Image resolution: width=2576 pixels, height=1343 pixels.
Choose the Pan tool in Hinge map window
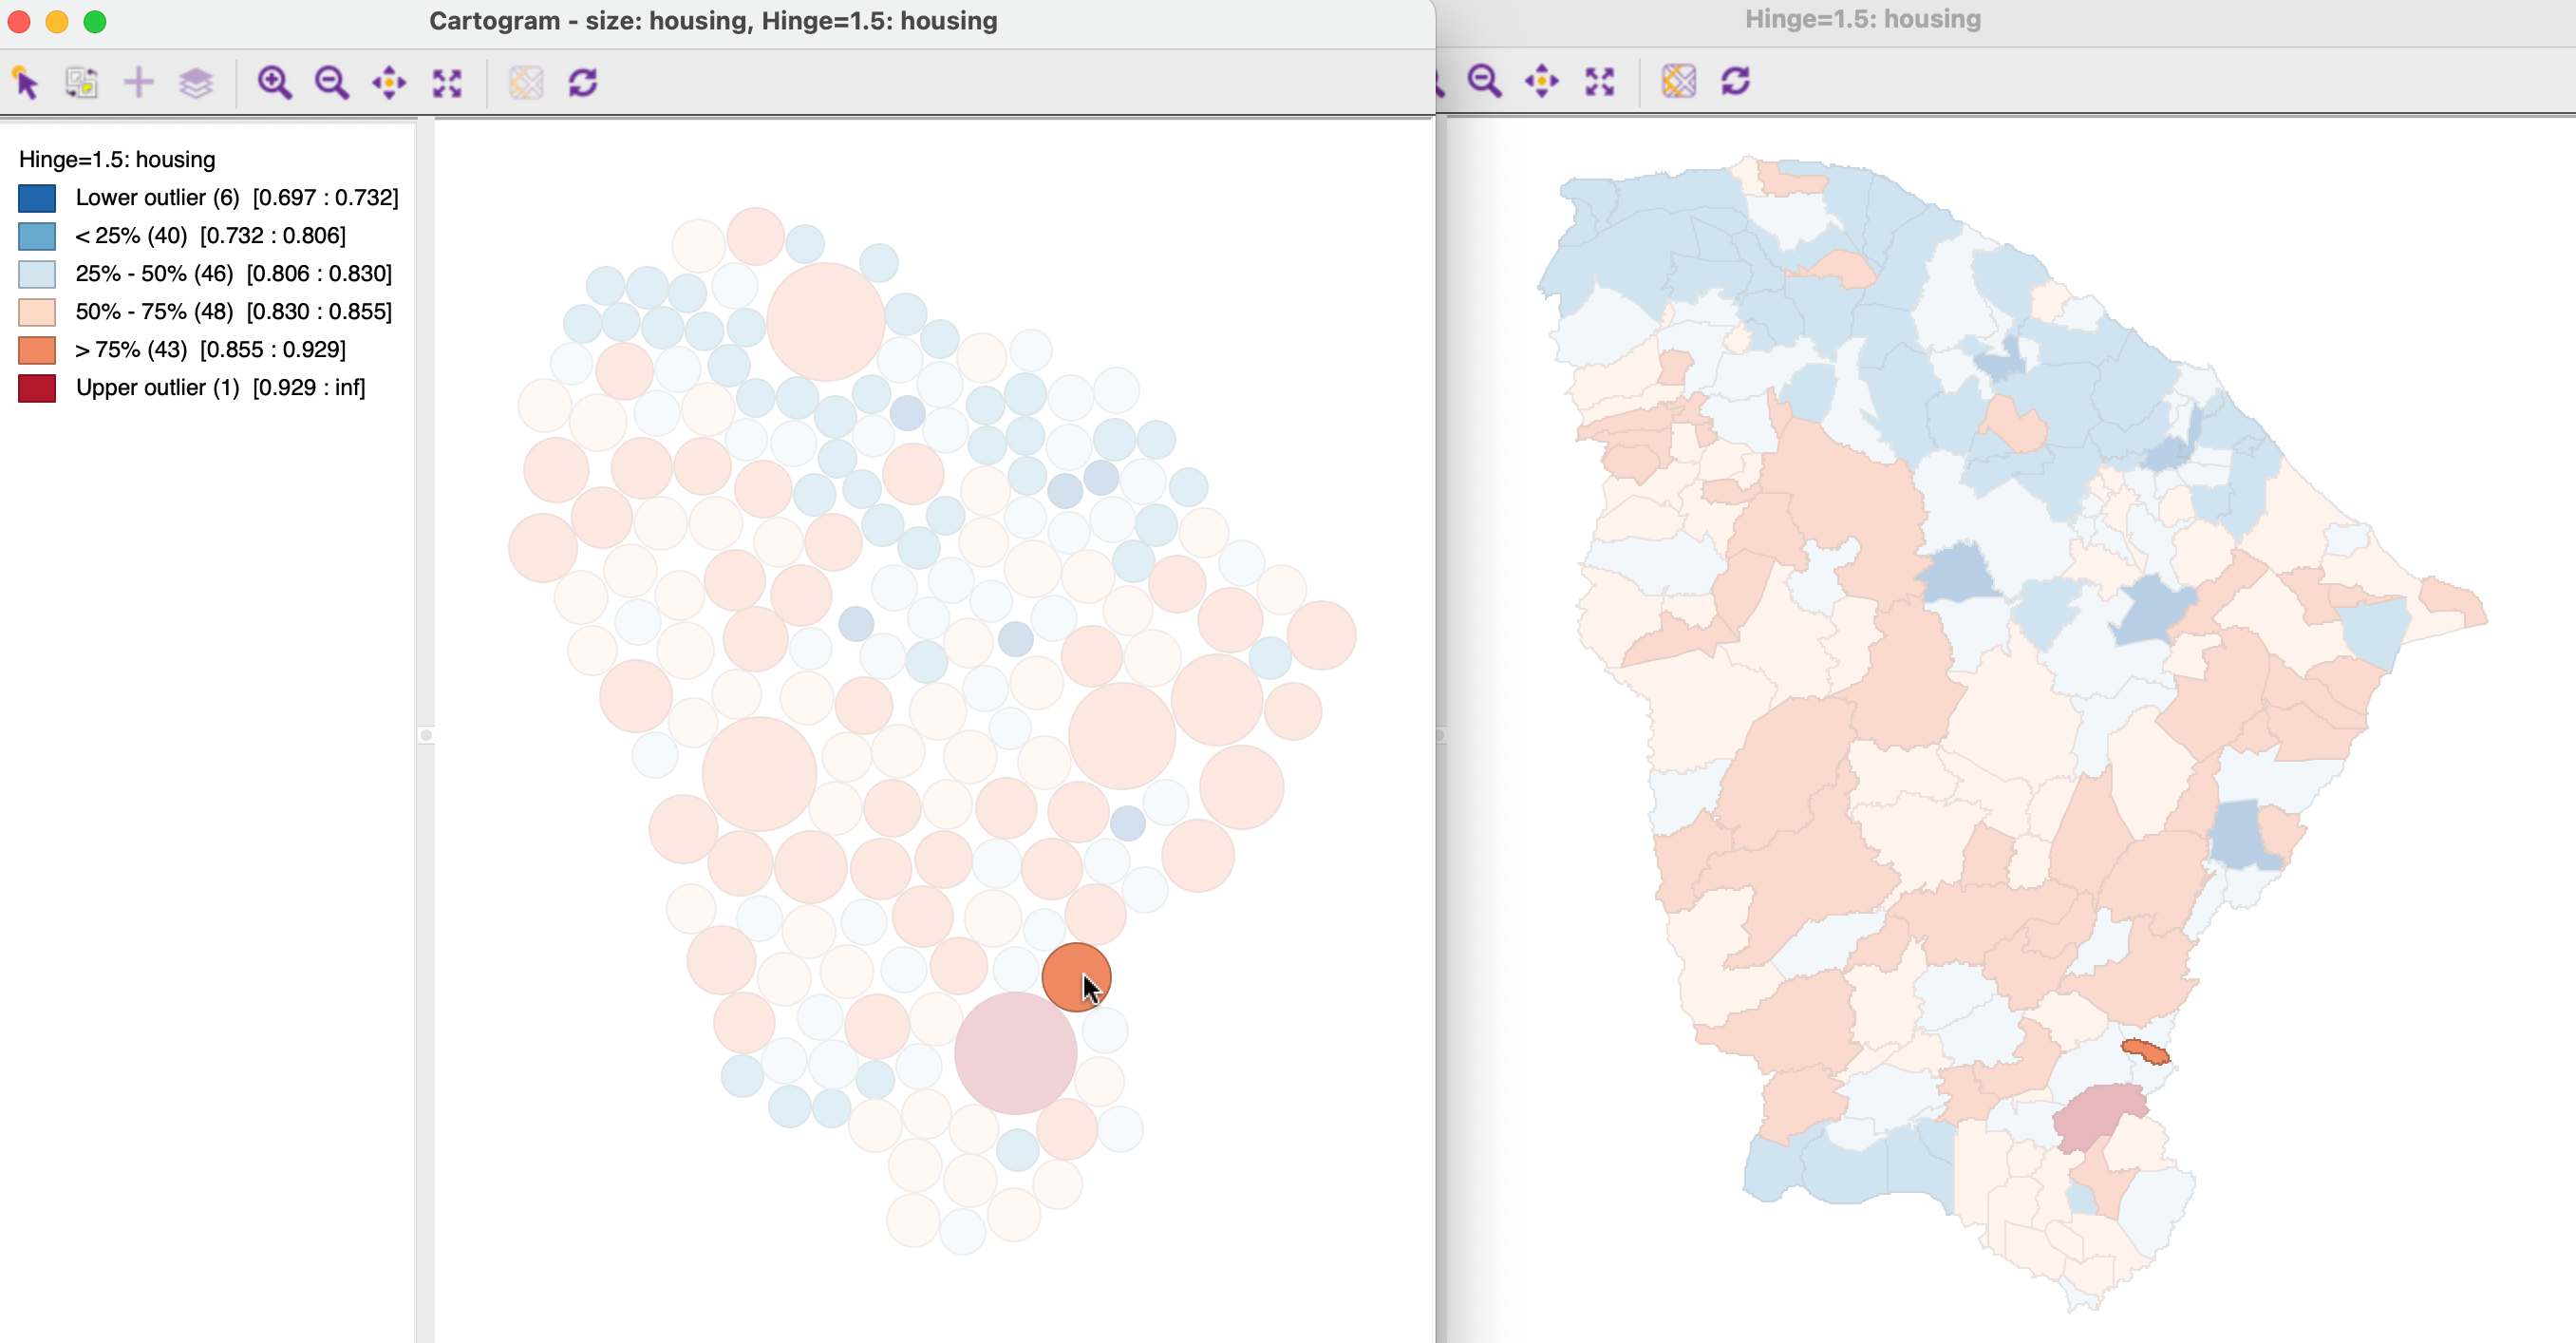tap(1542, 80)
